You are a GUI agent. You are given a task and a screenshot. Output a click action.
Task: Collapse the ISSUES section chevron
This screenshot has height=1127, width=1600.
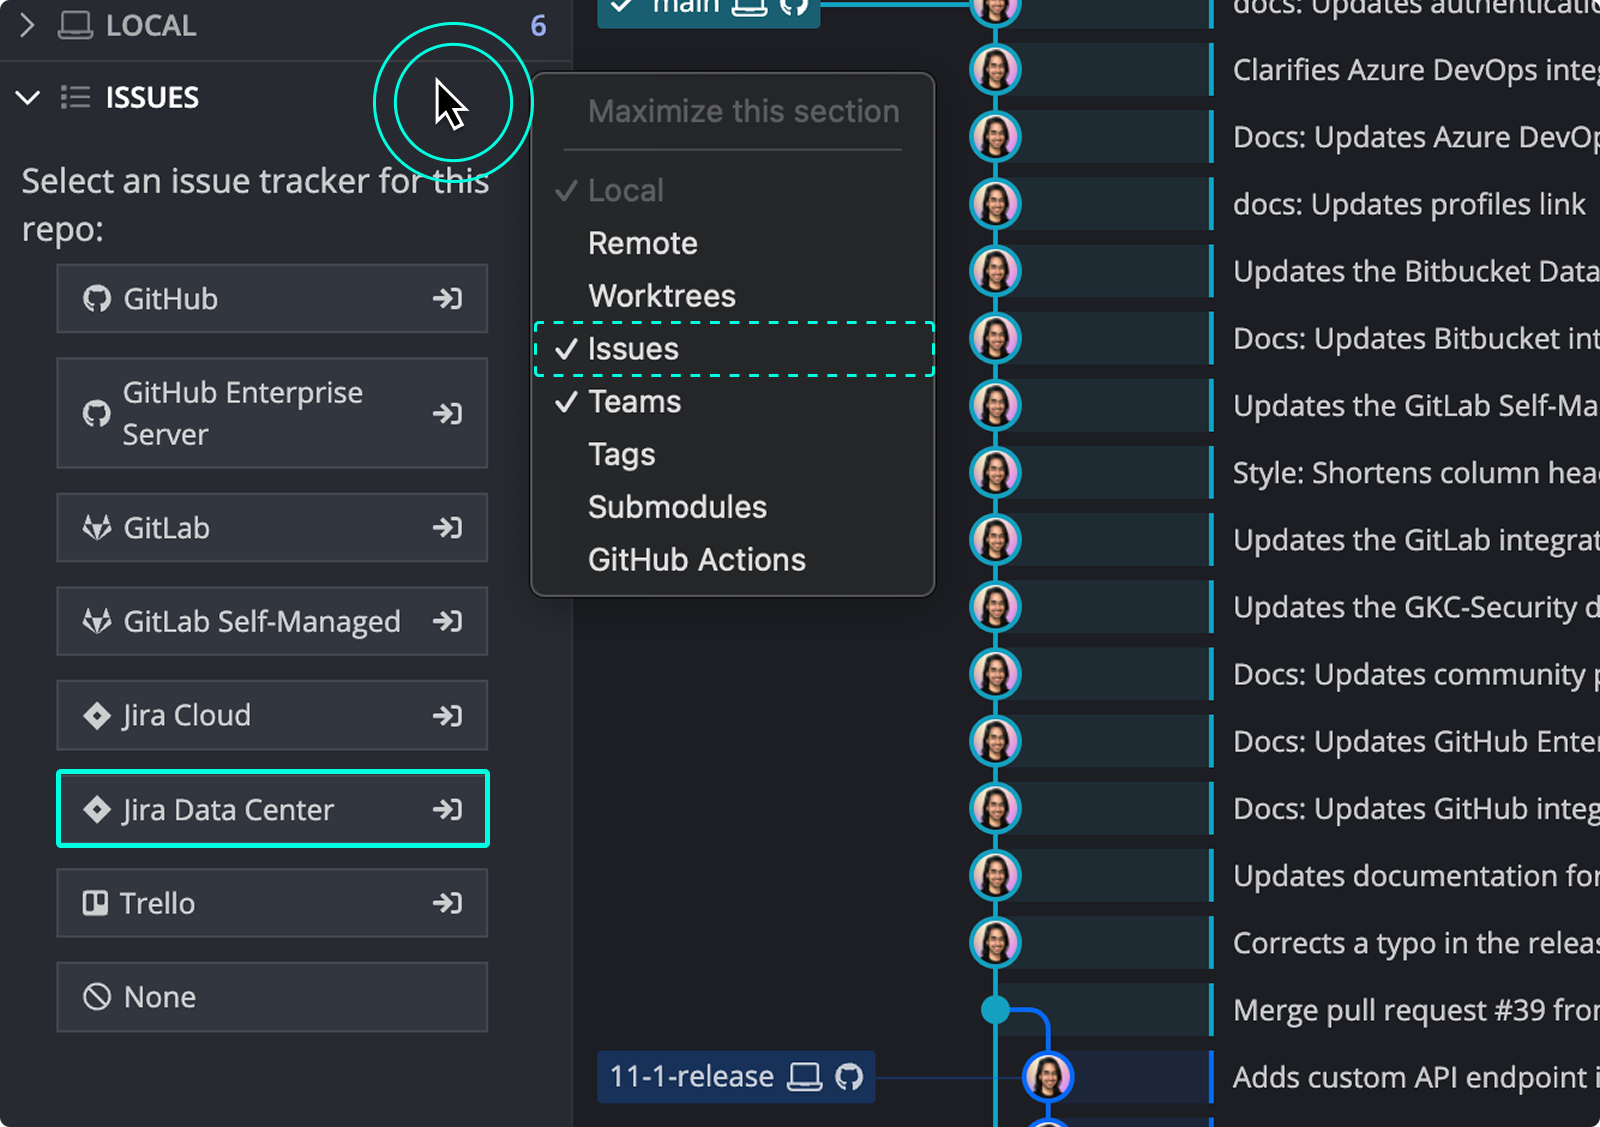tap(27, 97)
